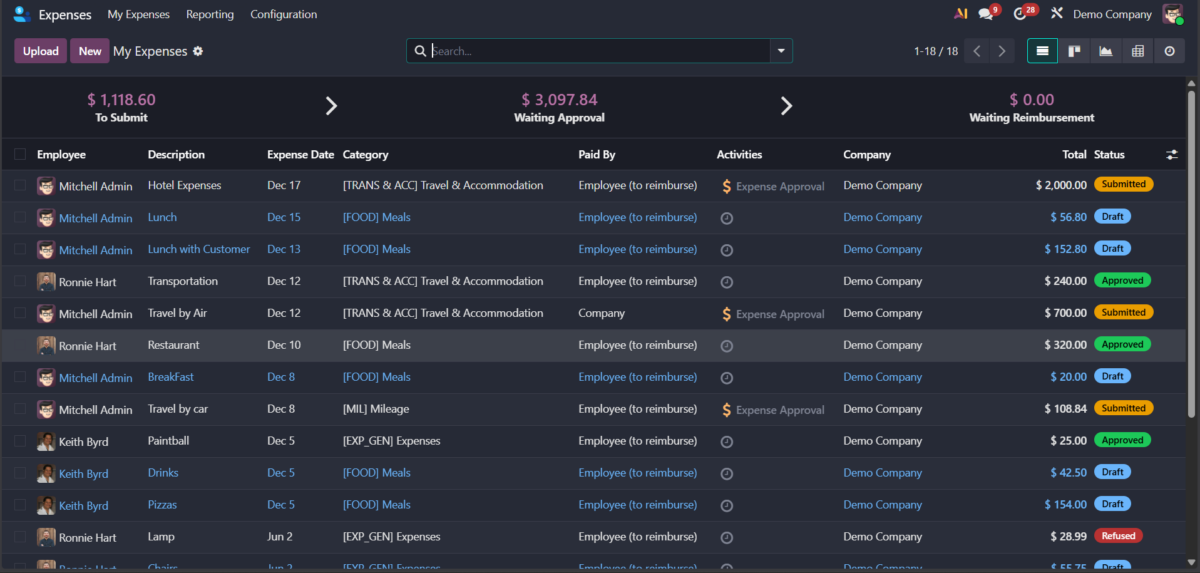Open the Activity view
Viewport: 1200px width, 573px height.
point(1169,51)
